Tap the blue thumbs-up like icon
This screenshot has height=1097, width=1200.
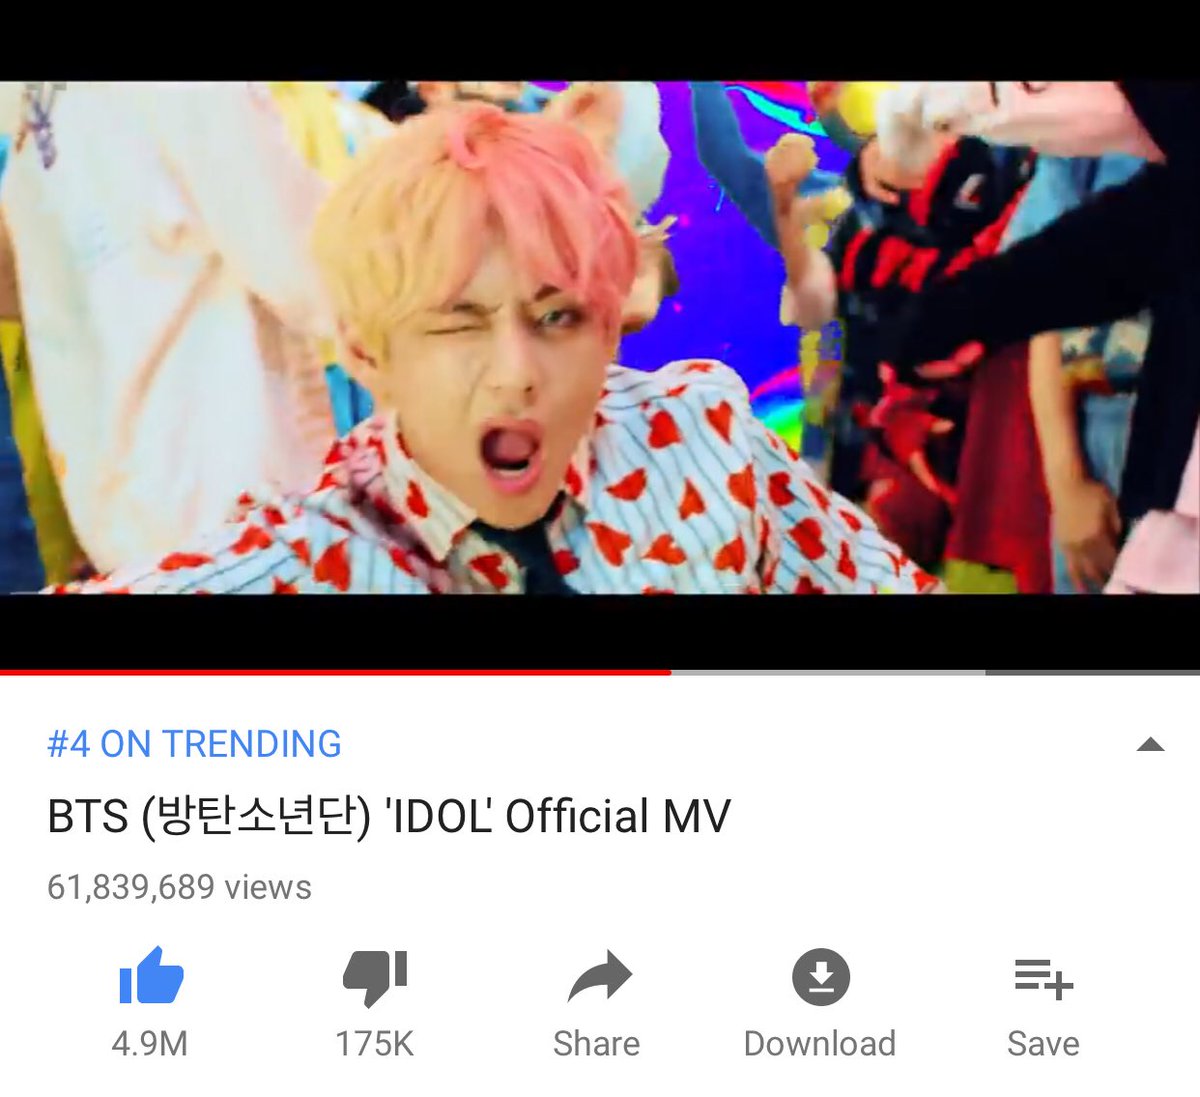(151, 975)
